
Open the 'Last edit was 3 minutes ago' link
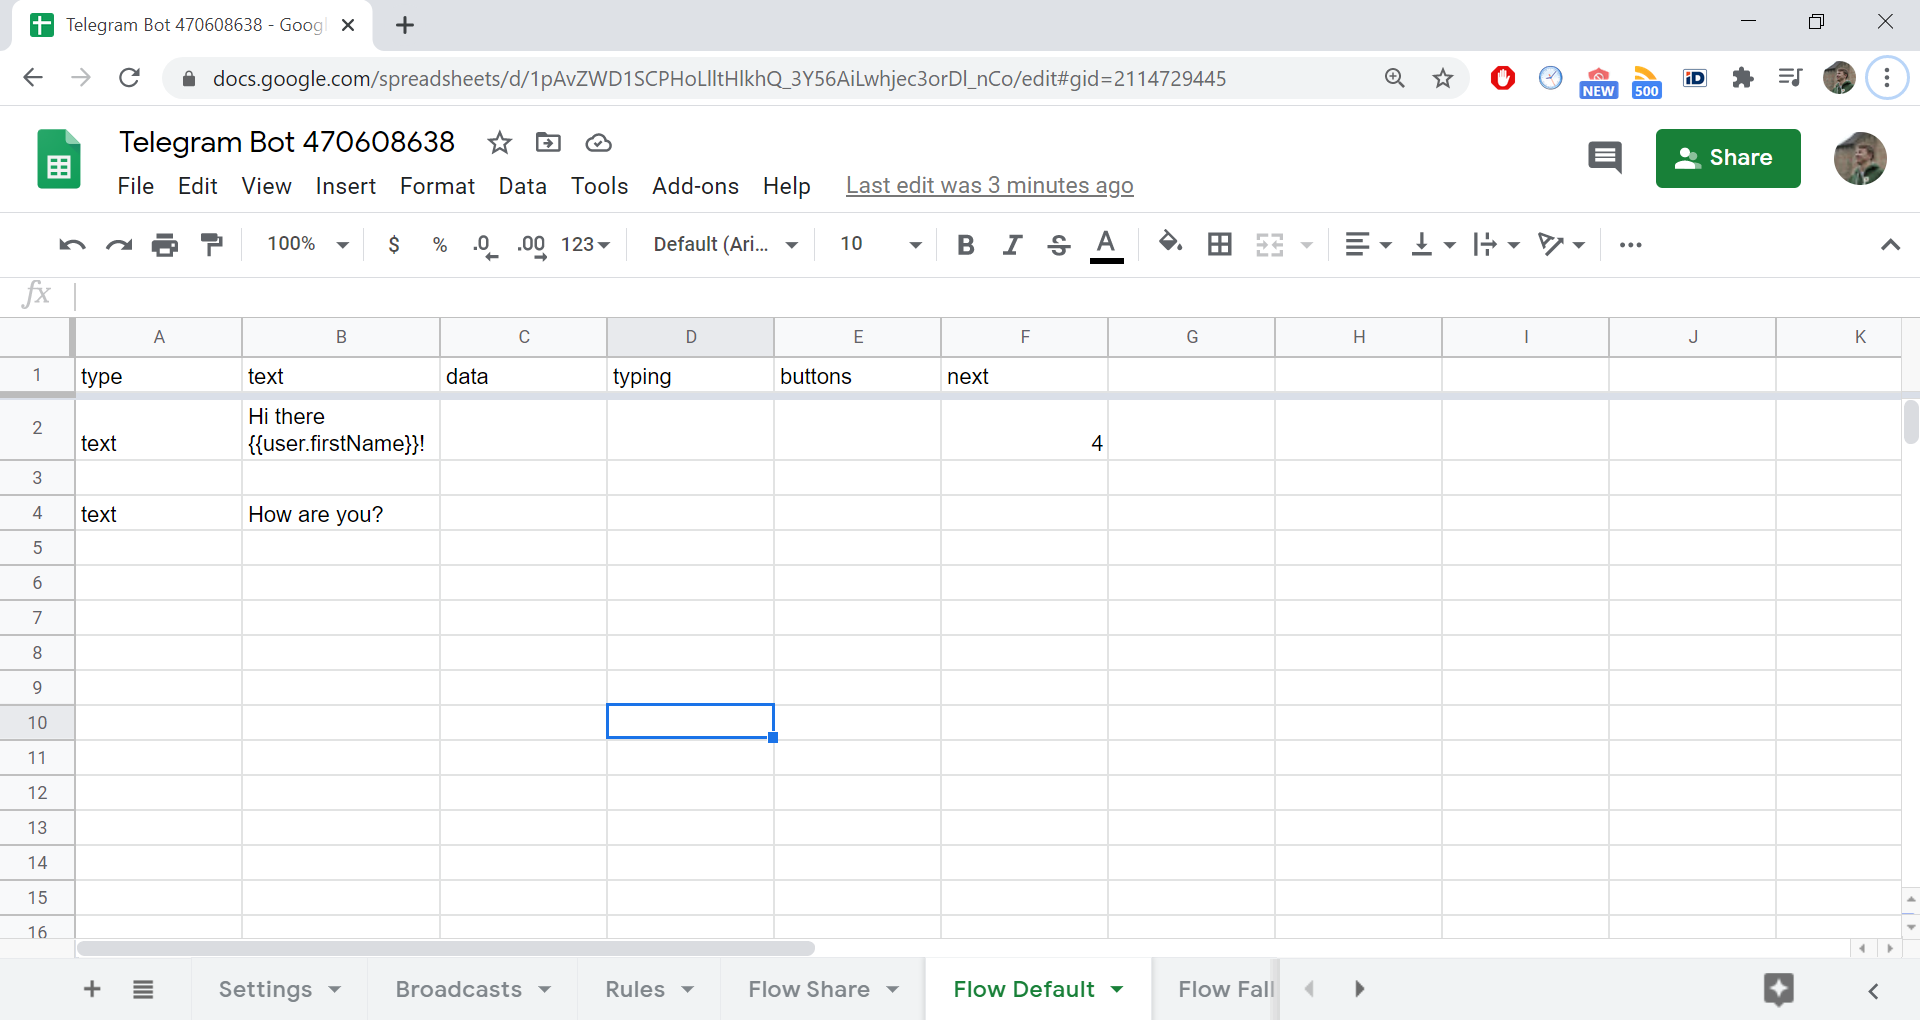click(990, 186)
